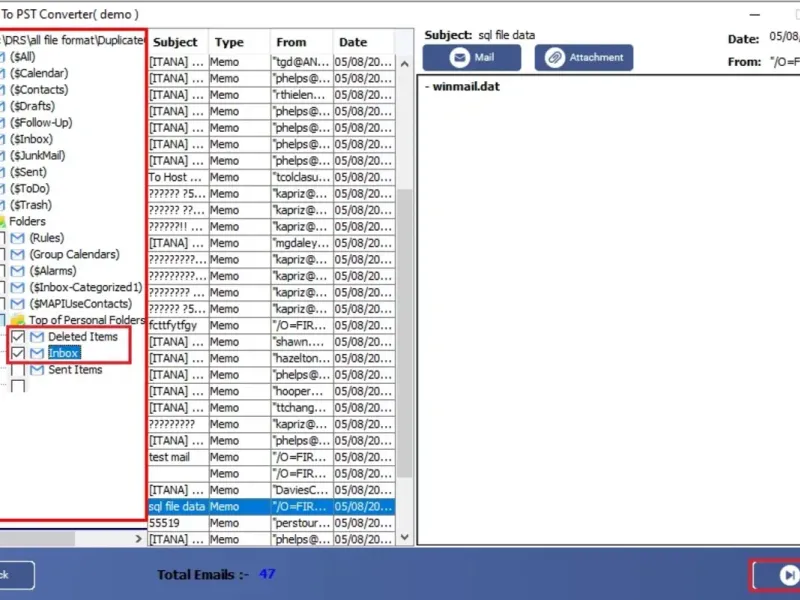Select the '55519' email row
The height and width of the screenshot is (600, 800).
point(271,523)
